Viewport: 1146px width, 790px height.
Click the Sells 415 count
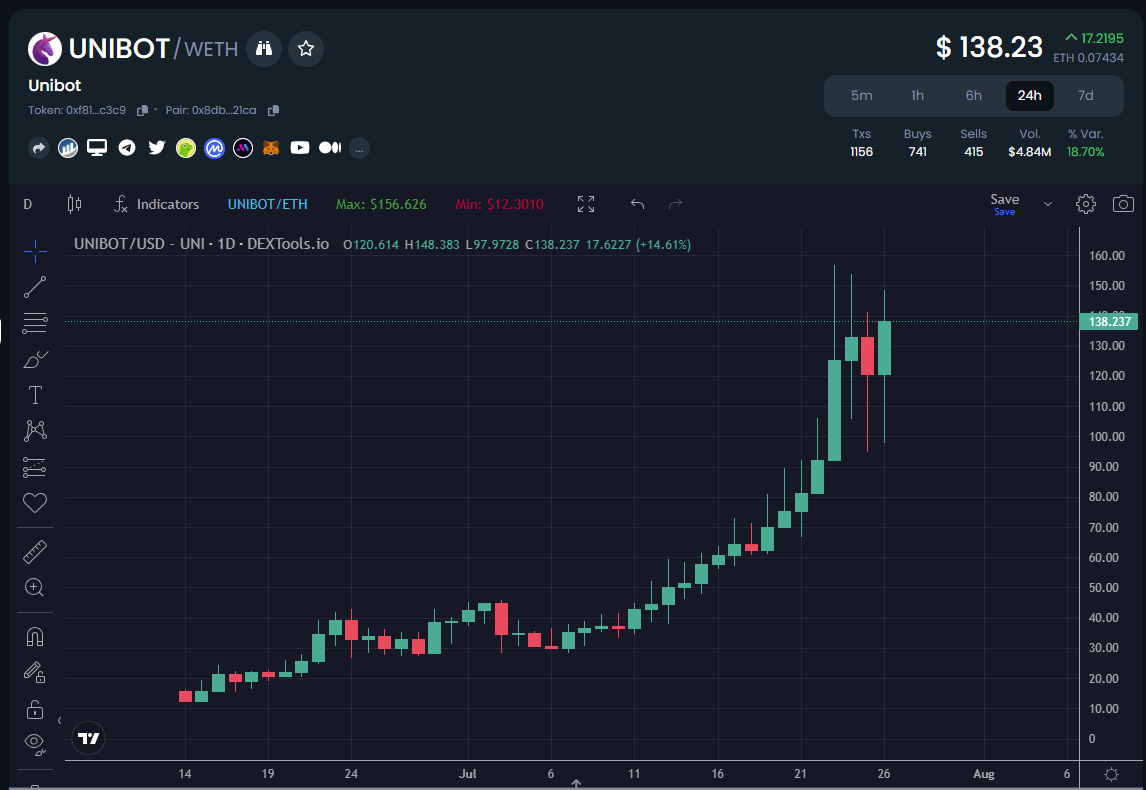click(974, 152)
